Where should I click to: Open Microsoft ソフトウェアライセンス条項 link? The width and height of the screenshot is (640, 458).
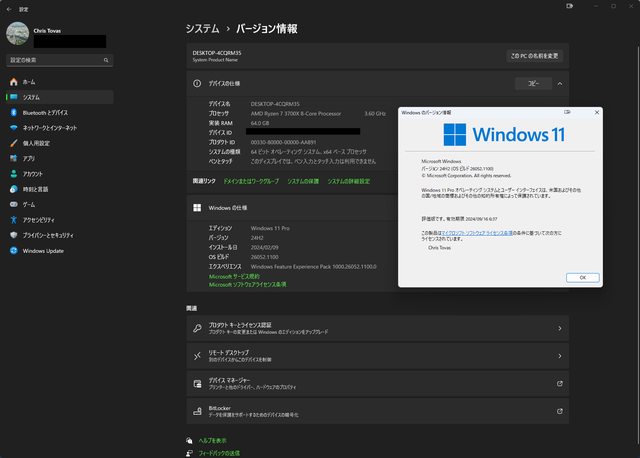click(247, 284)
